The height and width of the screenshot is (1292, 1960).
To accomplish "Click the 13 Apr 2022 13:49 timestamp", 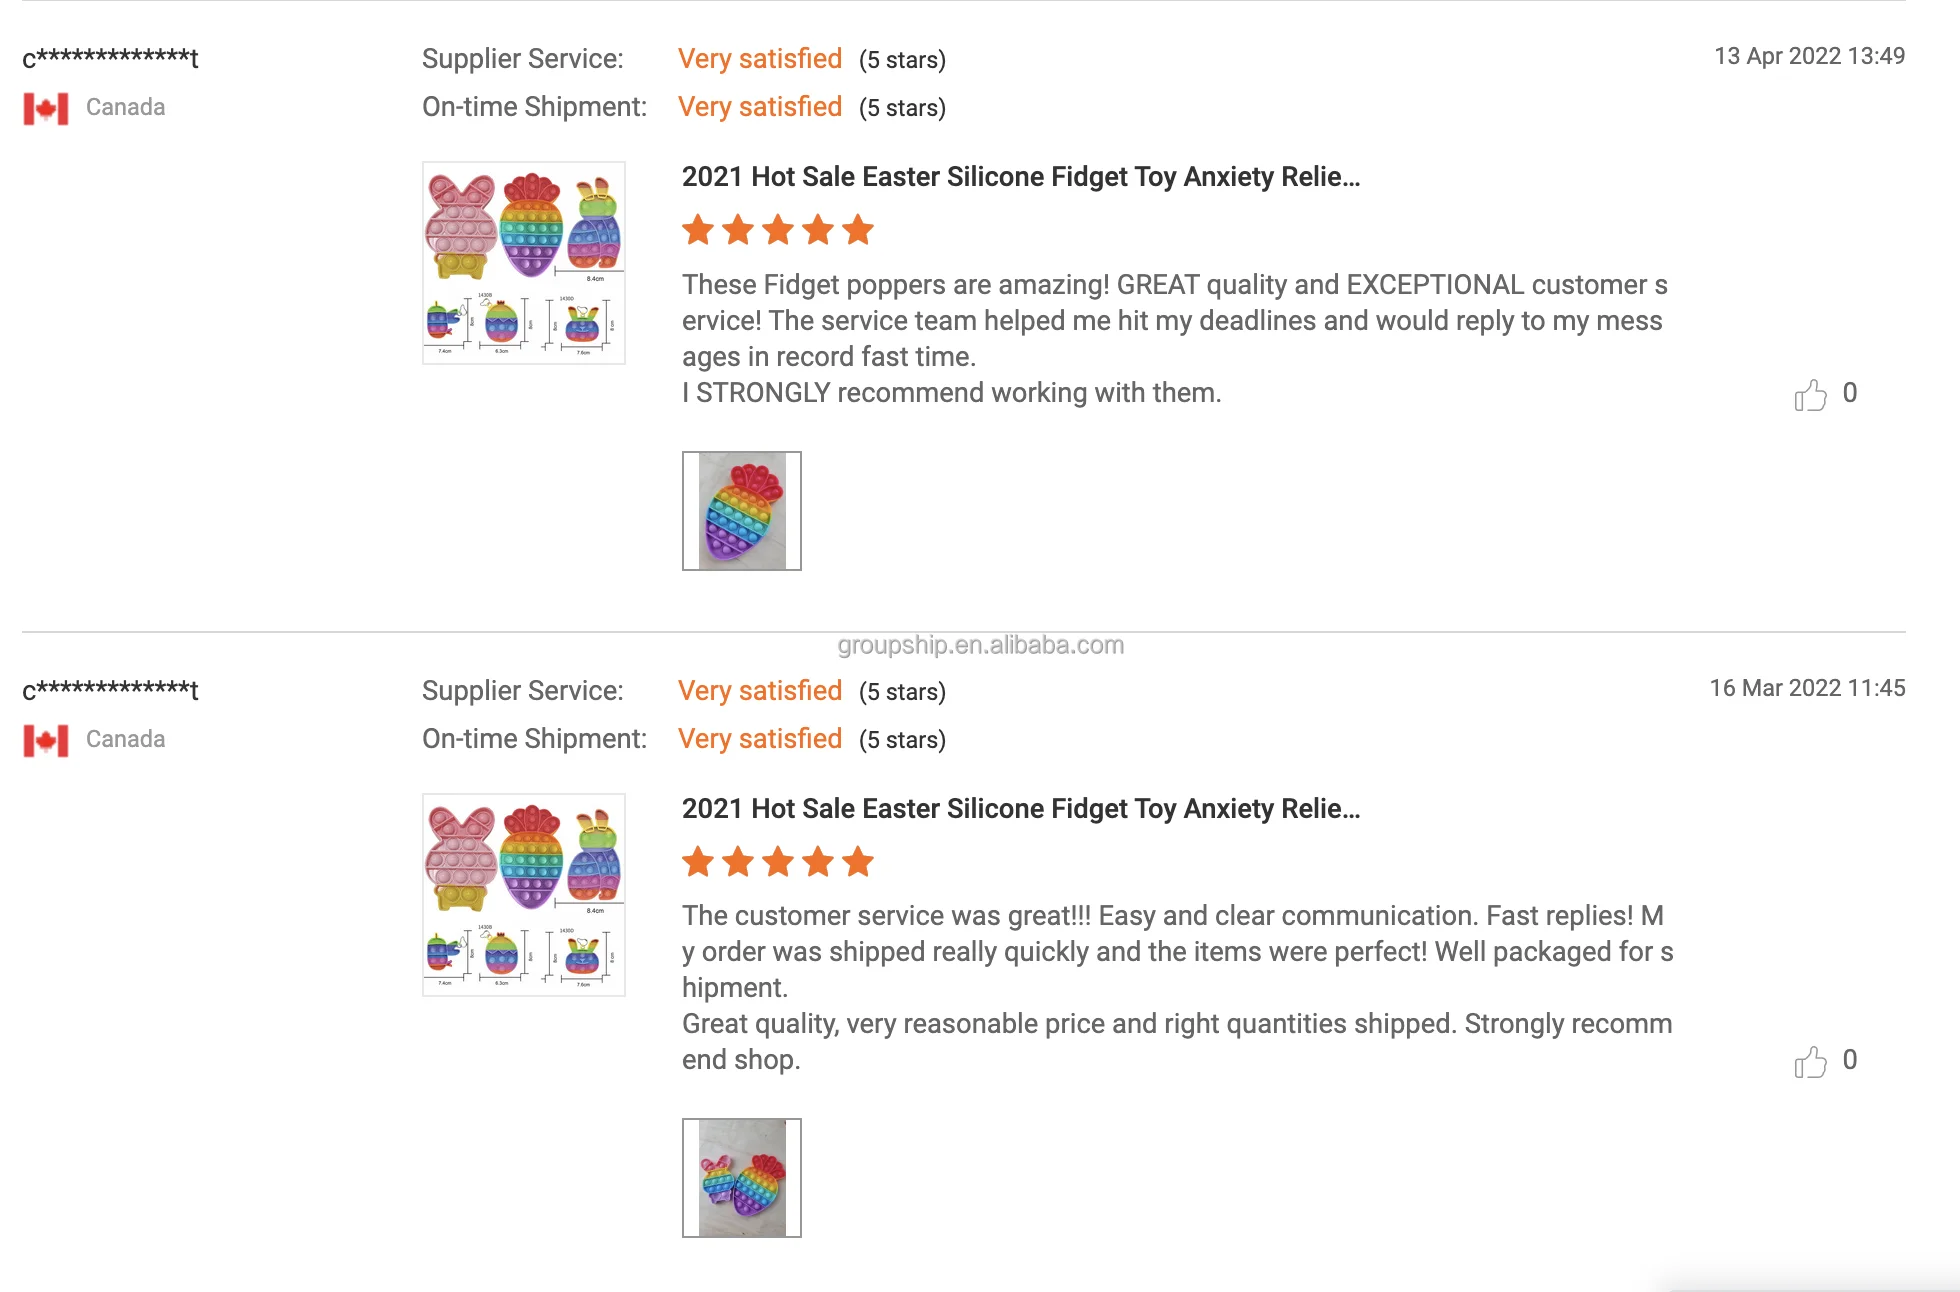I will [x=1809, y=56].
